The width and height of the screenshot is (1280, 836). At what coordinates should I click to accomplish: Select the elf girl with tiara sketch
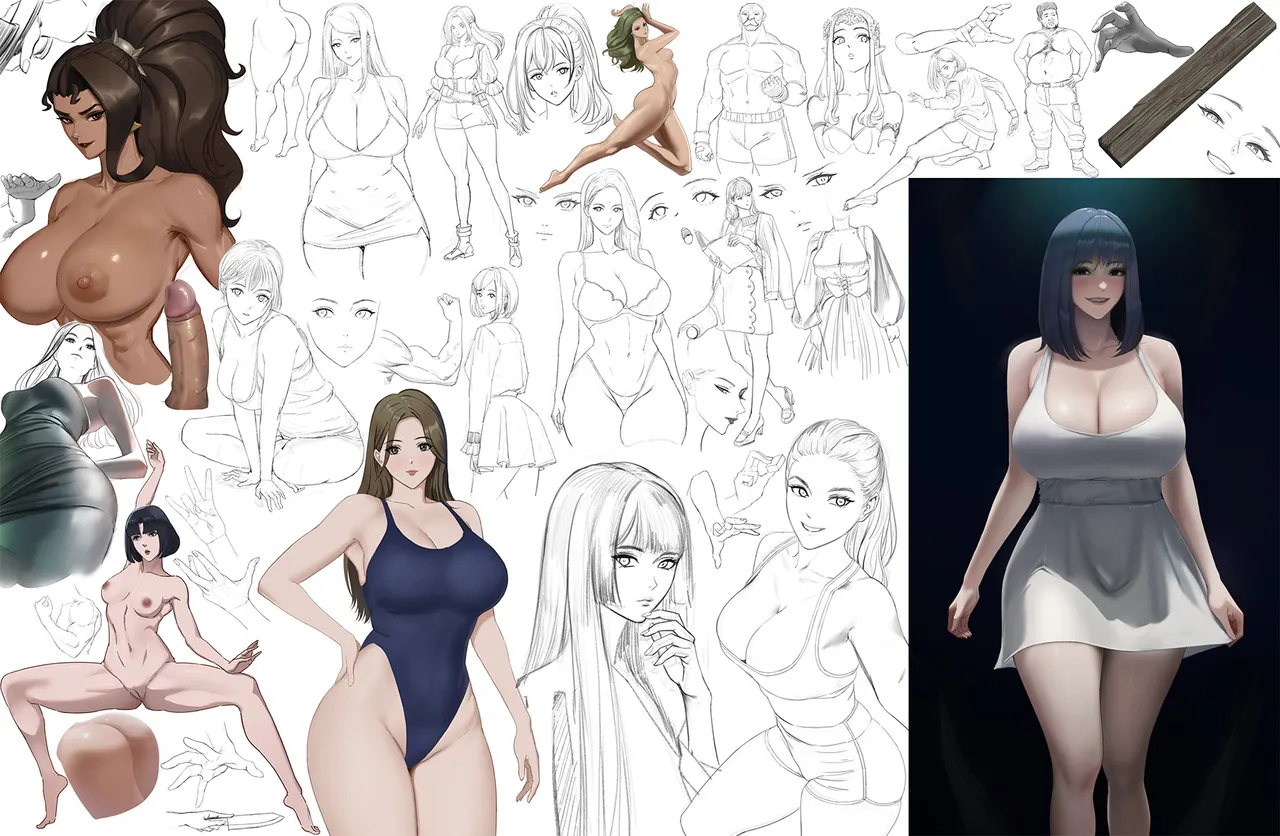(856, 82)
